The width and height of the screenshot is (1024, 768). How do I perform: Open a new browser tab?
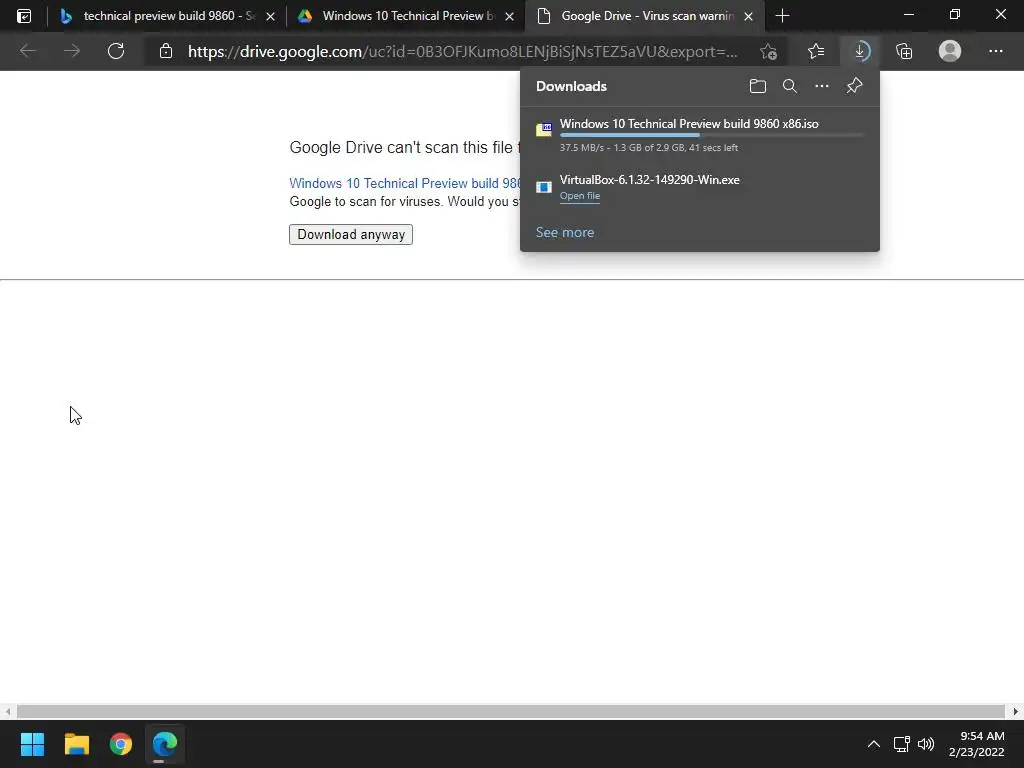pyautogui.click(x=782, y=16)
